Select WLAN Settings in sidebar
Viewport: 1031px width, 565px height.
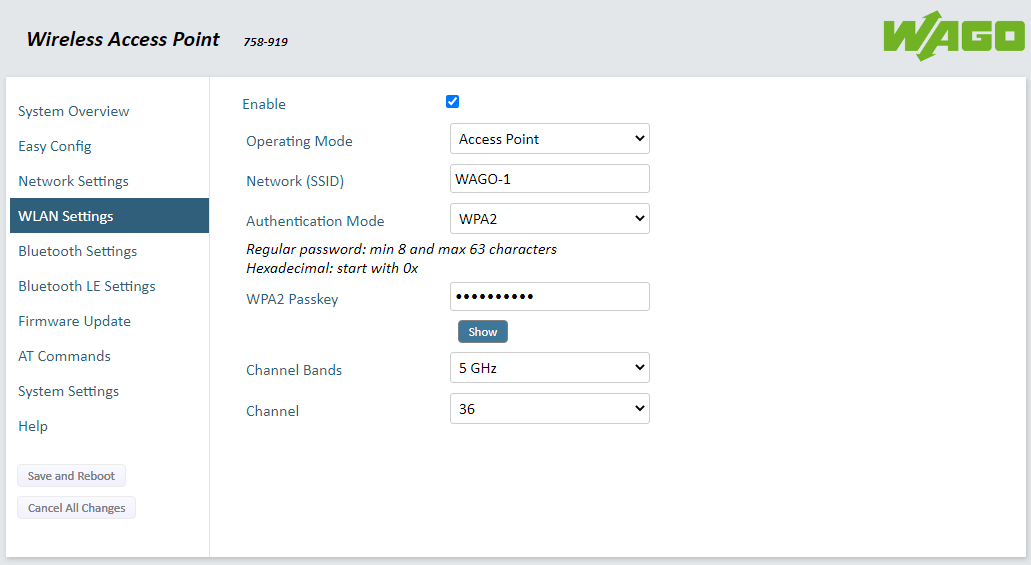point(66,216)
